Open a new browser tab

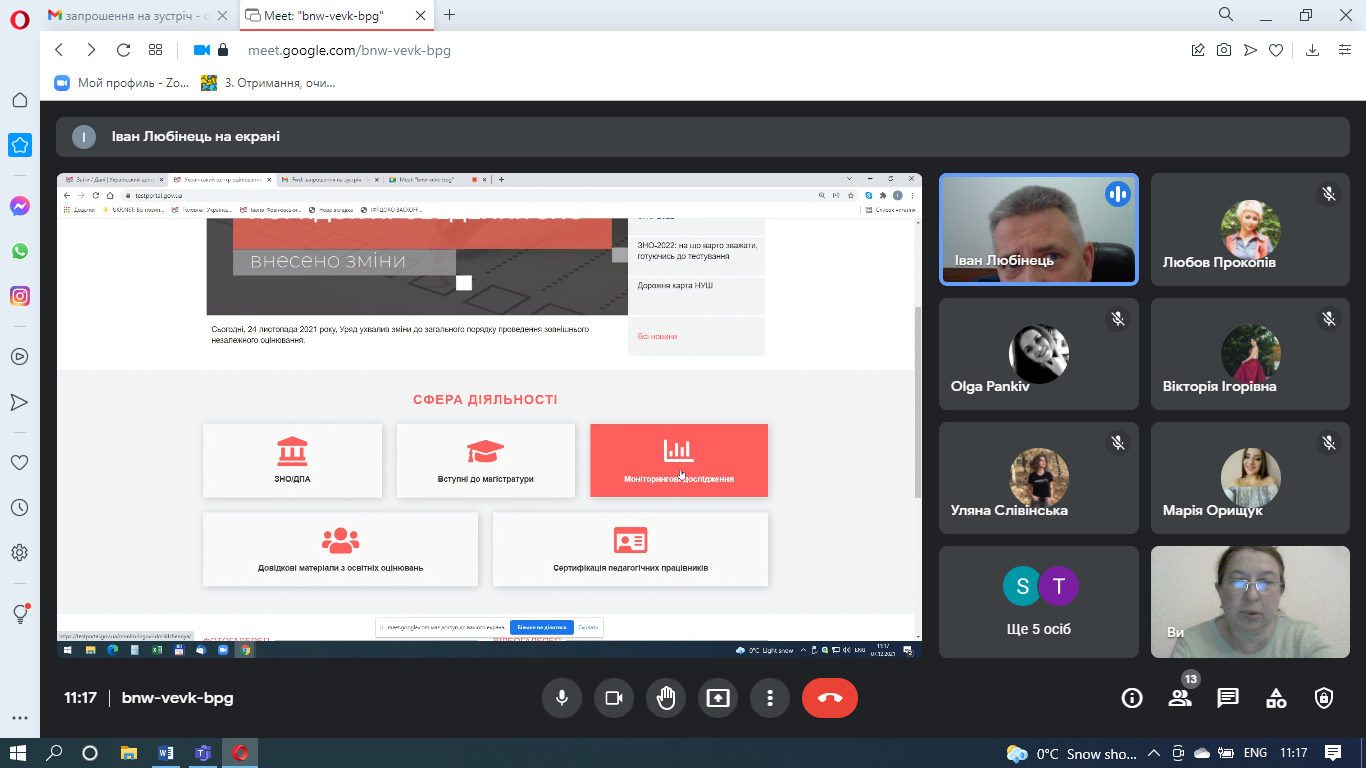(450, 15)
